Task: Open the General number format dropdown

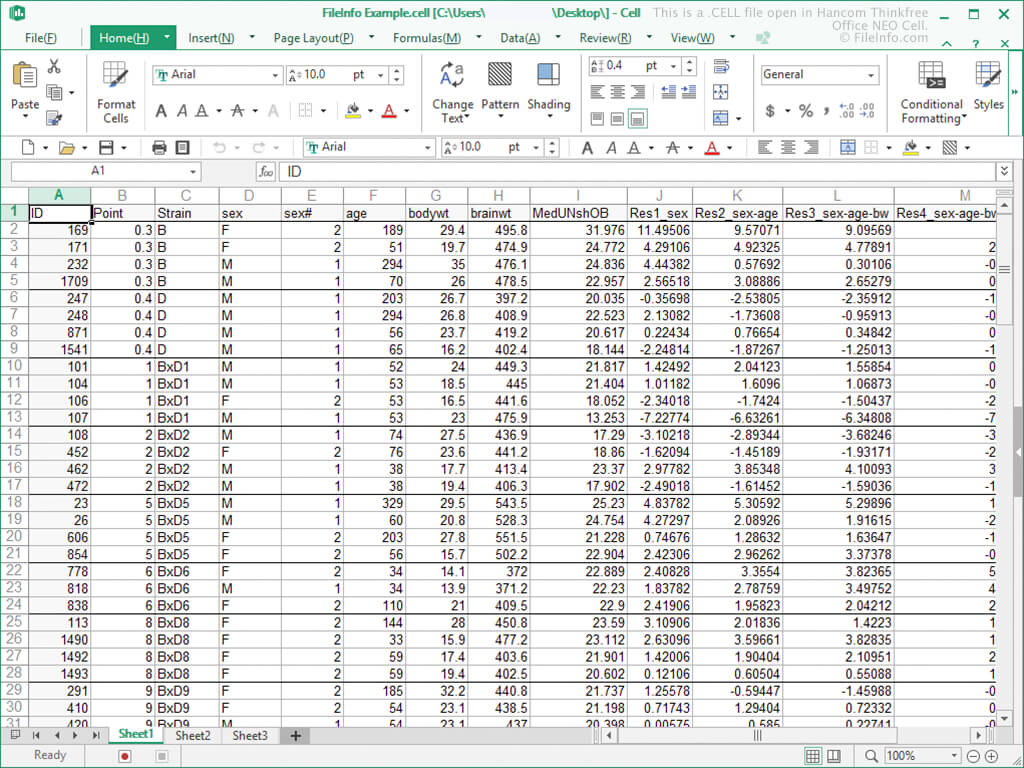Action: click(x=871, y=76)
